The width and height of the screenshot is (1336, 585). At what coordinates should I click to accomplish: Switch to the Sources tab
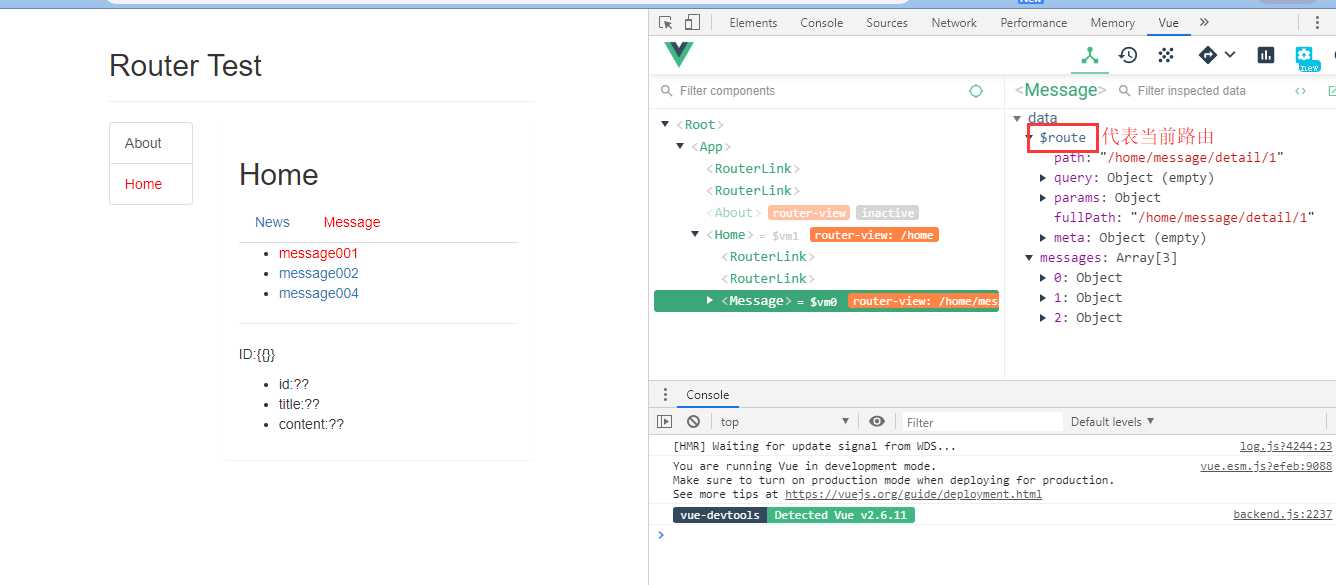coord(887,22)
